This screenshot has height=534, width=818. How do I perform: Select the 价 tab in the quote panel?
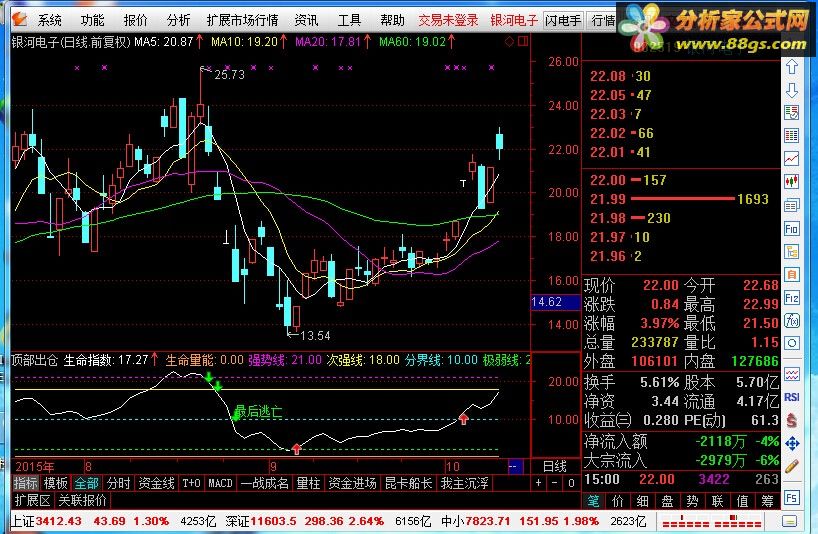pos(618,501)
